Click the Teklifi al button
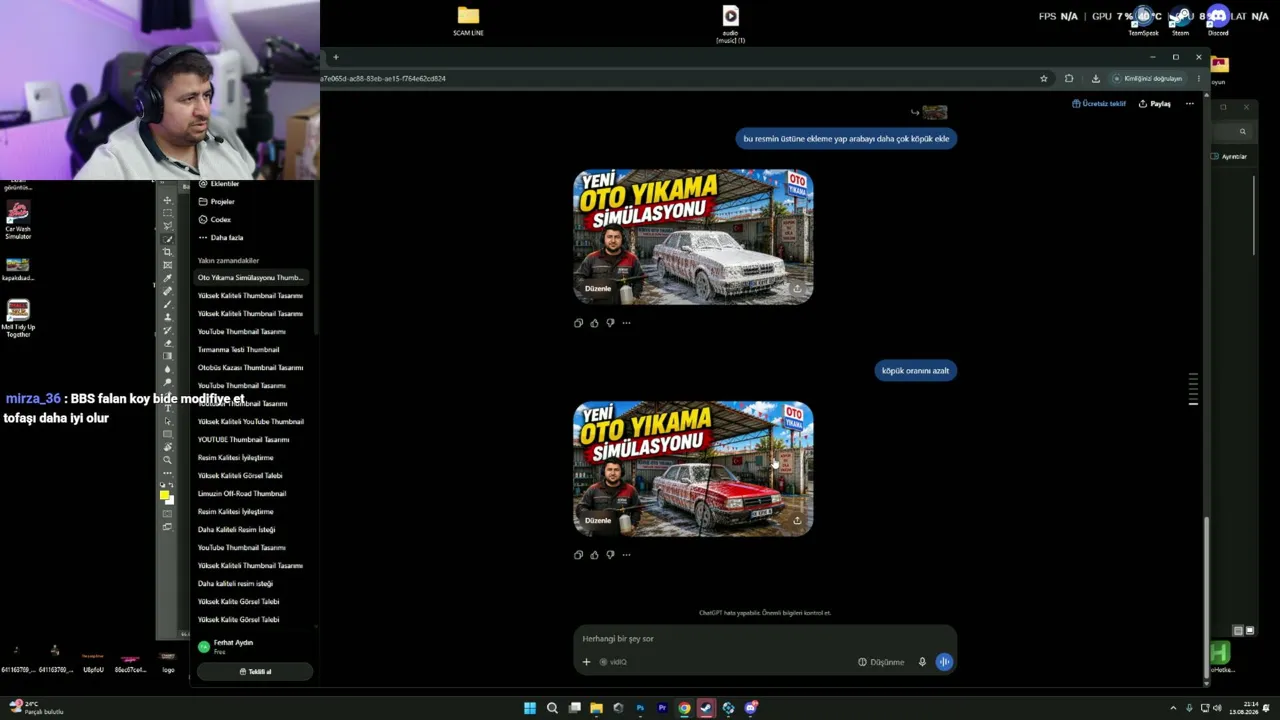This screenshot has width=1280, height=720. (255, 672)
